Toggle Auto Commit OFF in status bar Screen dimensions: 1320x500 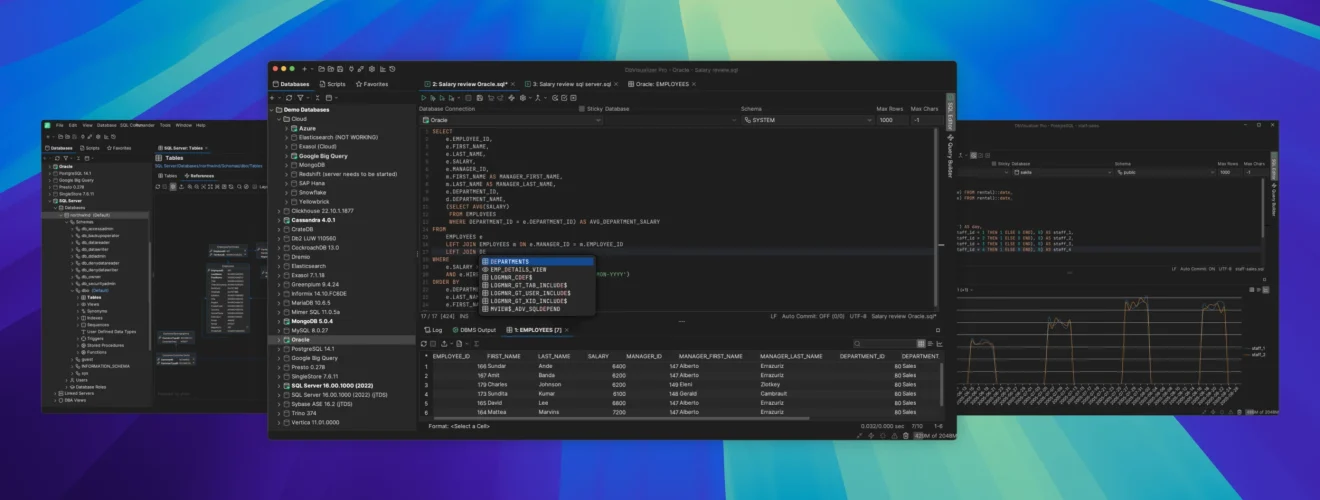(814, 316)
